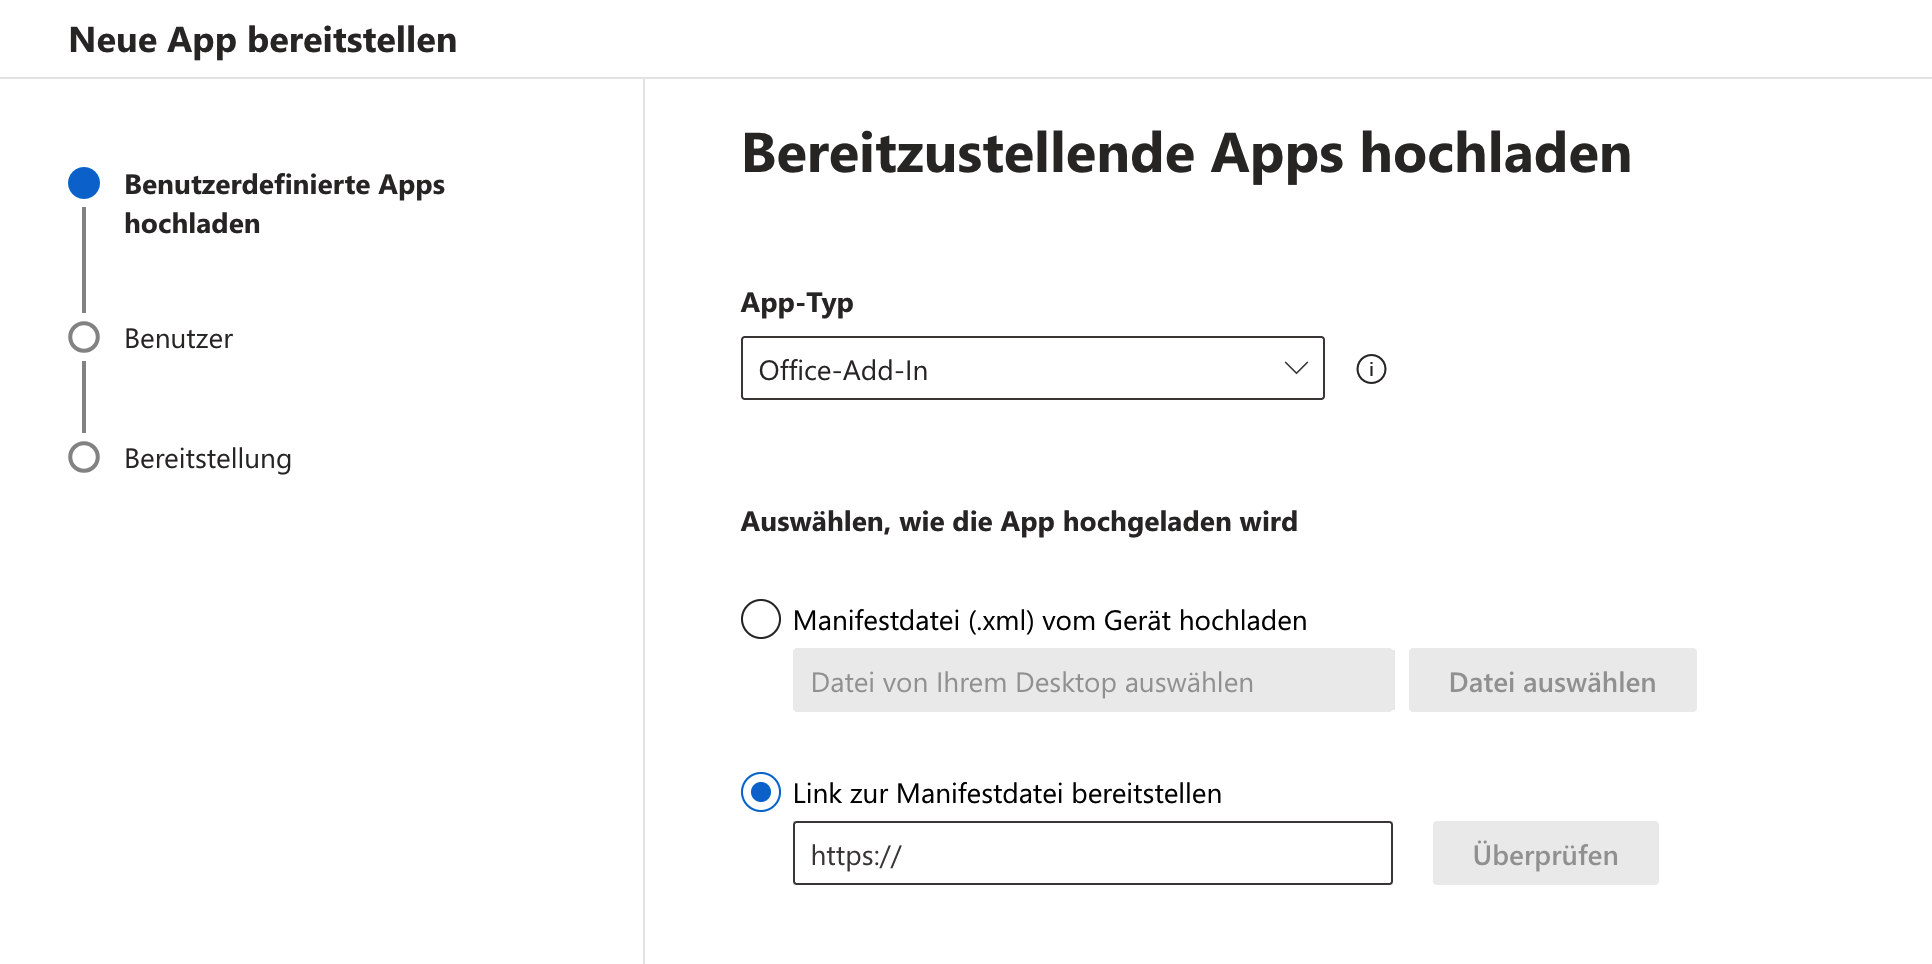Click the blue step circle for Benutzerdefinierte Apps
The height and width of the screenshot is (964, 1932).
[x=84, y=183]
